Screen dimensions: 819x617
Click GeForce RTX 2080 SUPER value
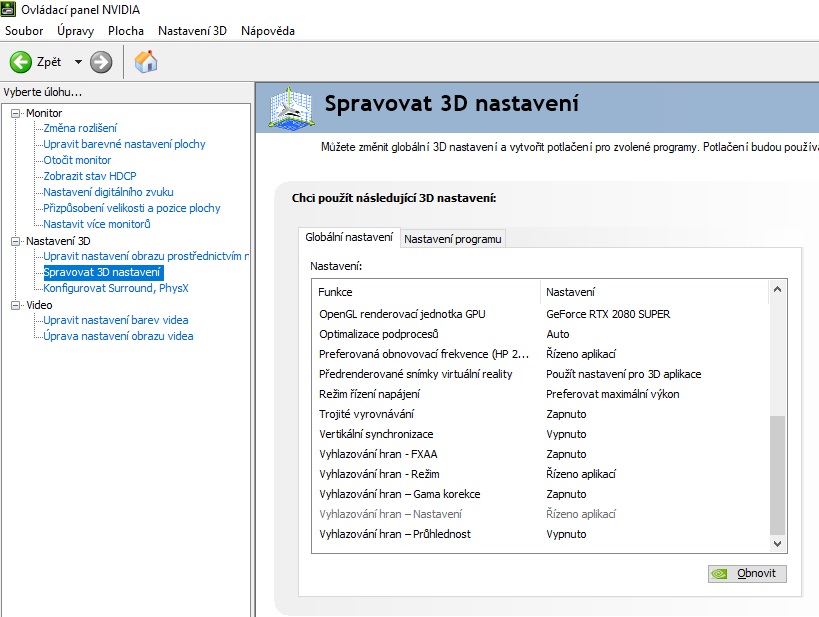click(x=608, y=314)
